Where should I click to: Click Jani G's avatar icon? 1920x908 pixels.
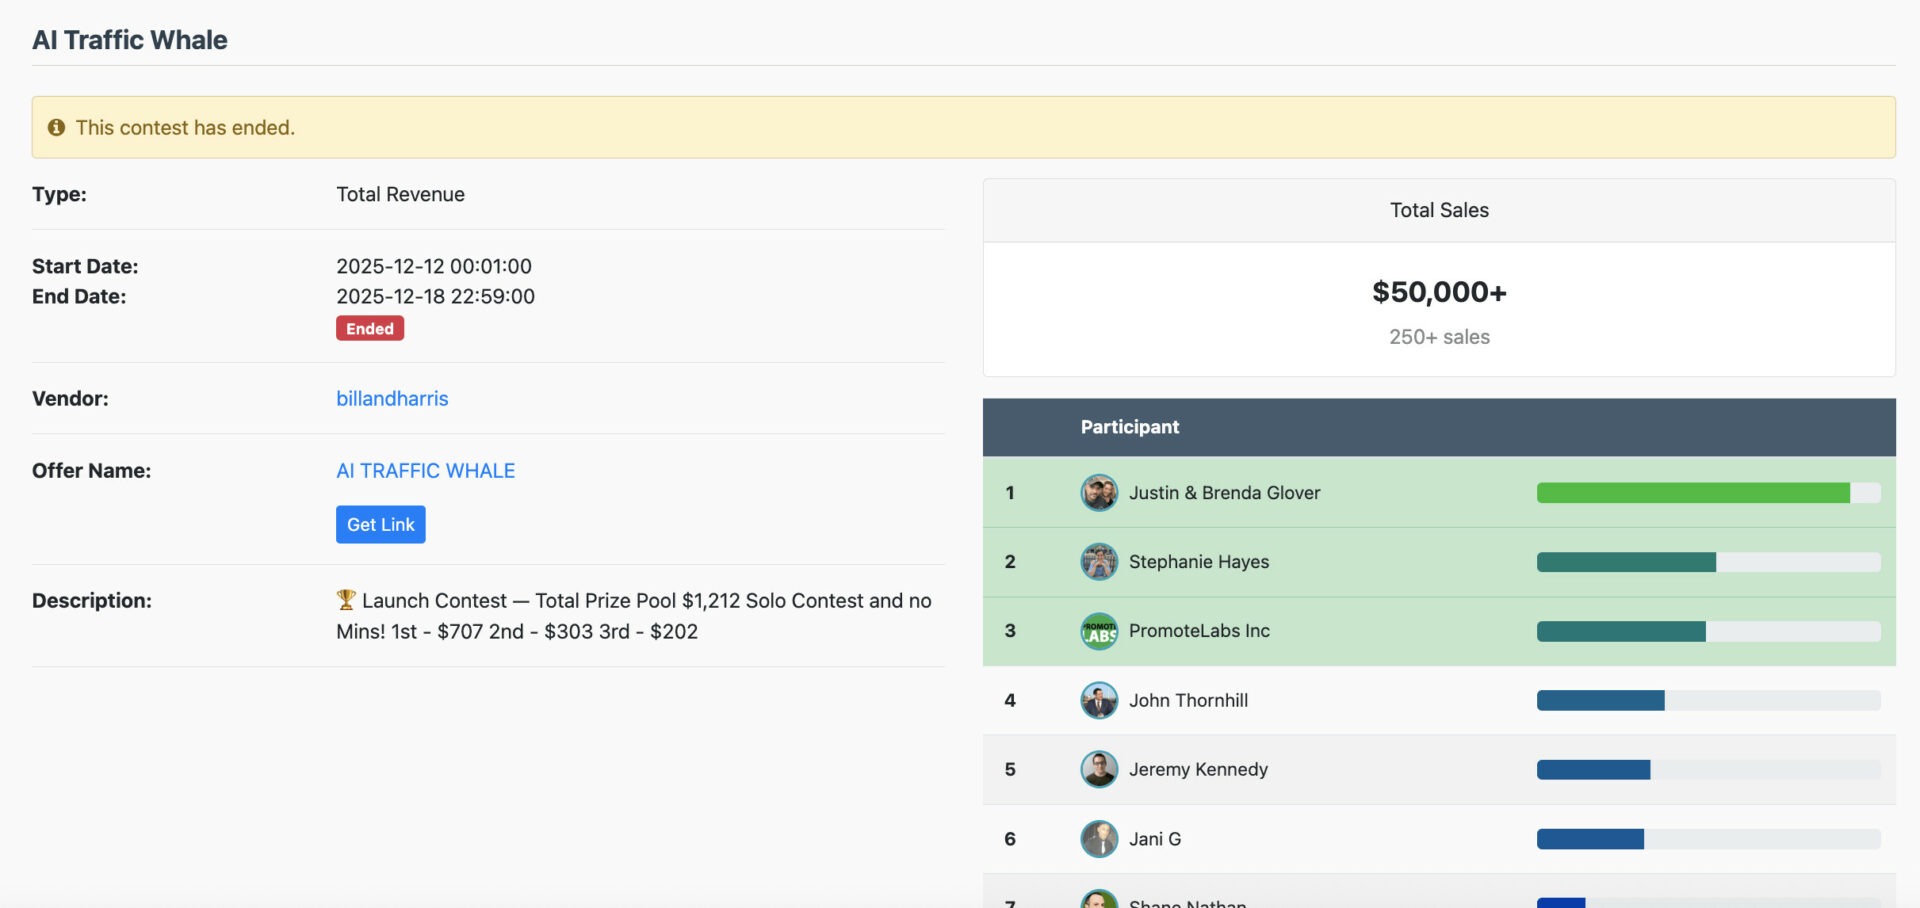(x=1099, y=839)
